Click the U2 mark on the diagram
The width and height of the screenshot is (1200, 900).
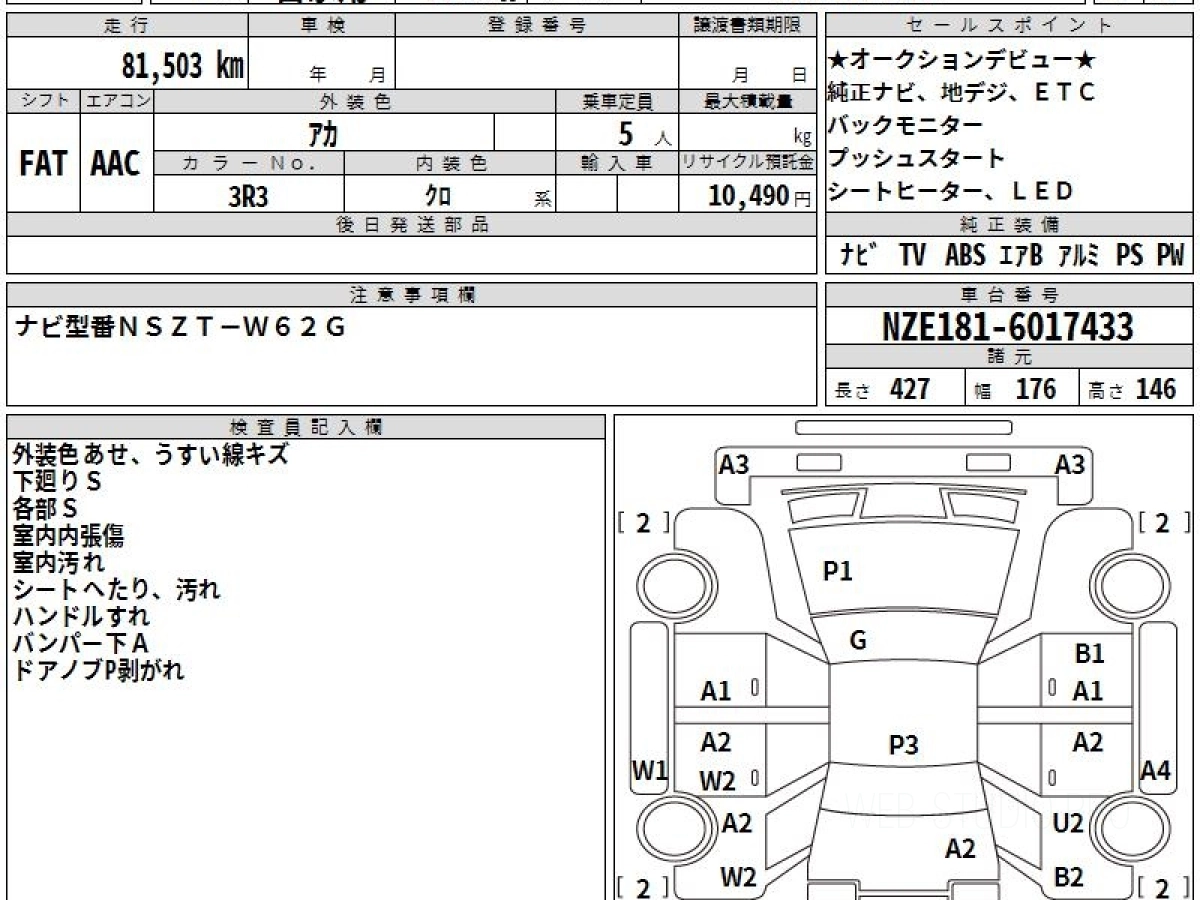[1069, 823]
